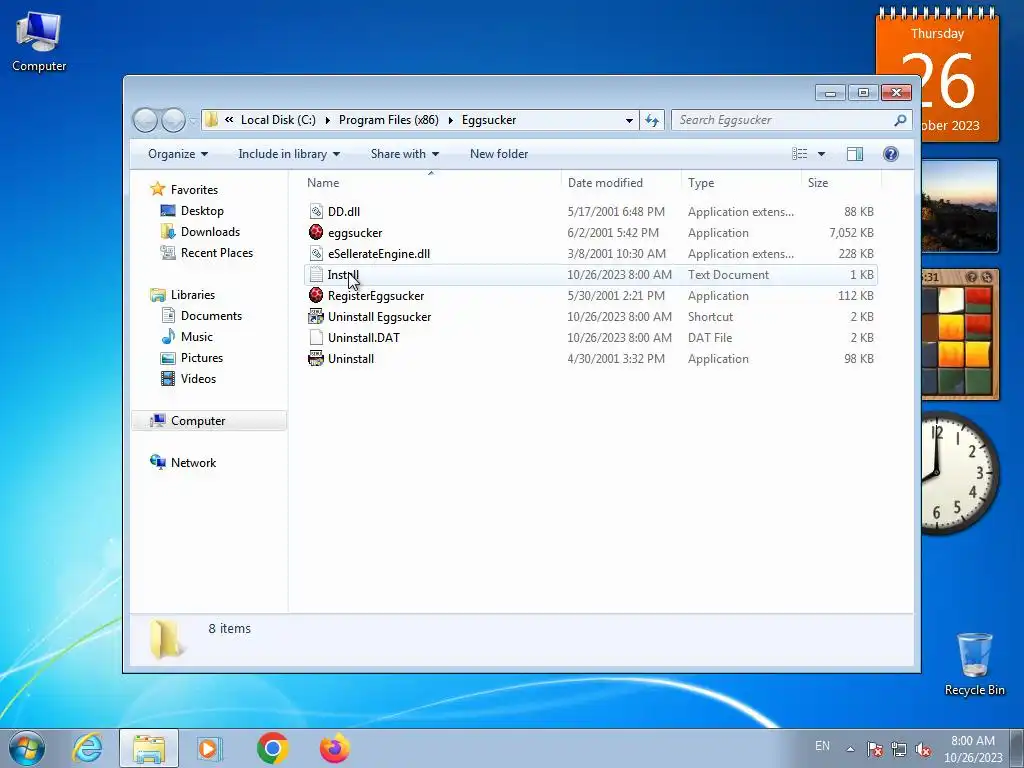Select the Install text document icon
Screen dimensions: 1024x768
(x=316, y=275)
